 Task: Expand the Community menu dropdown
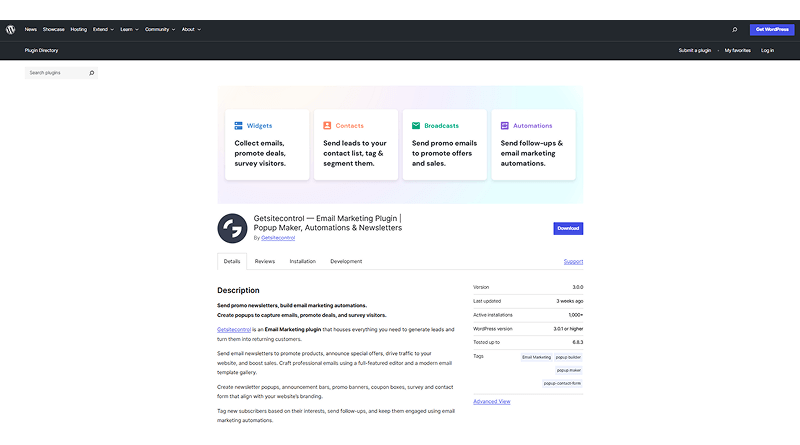tap(160, 30)
